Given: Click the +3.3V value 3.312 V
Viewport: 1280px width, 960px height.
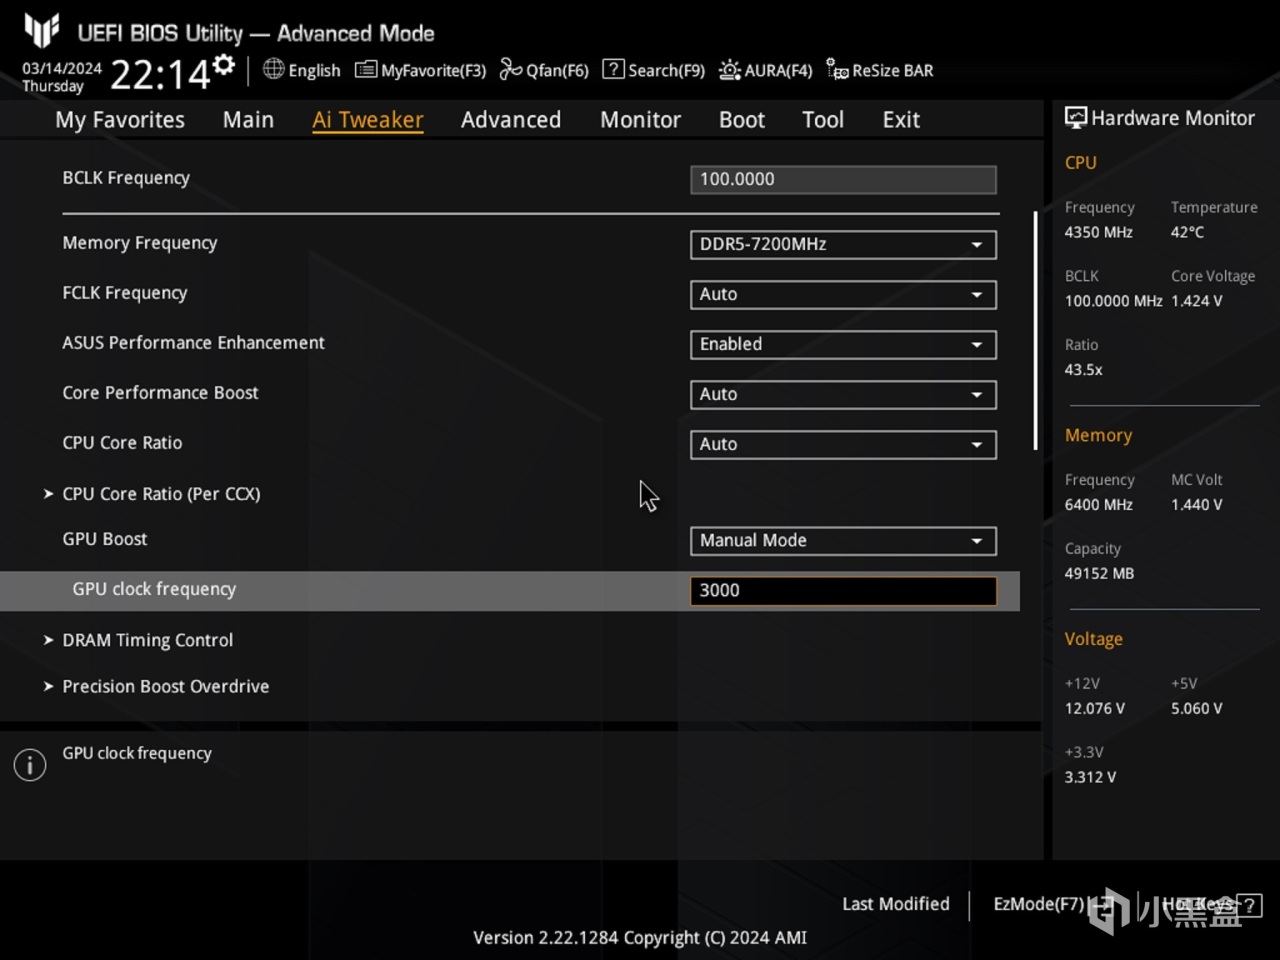Looking at the screenshot, I should [1091, 778].
